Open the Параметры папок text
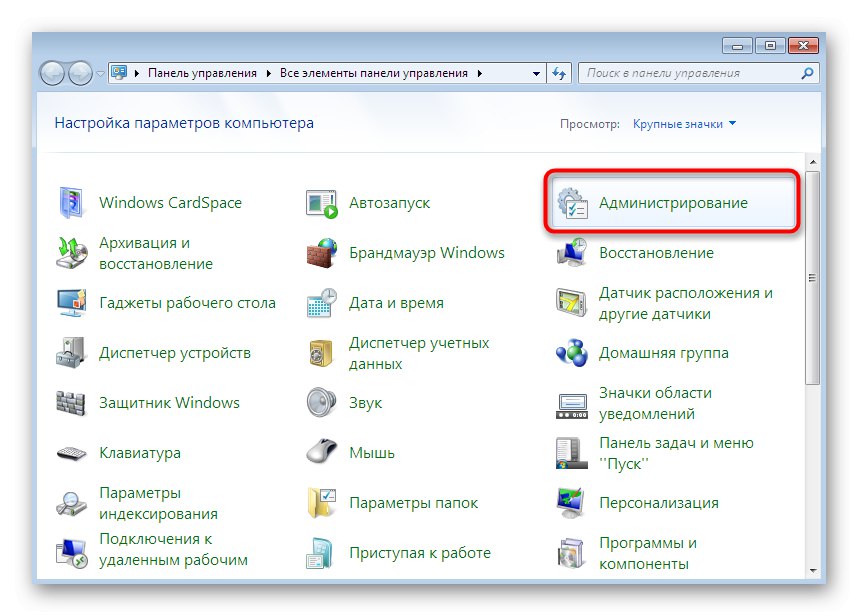This screenshot has width=858, height=616. [414, 503]
